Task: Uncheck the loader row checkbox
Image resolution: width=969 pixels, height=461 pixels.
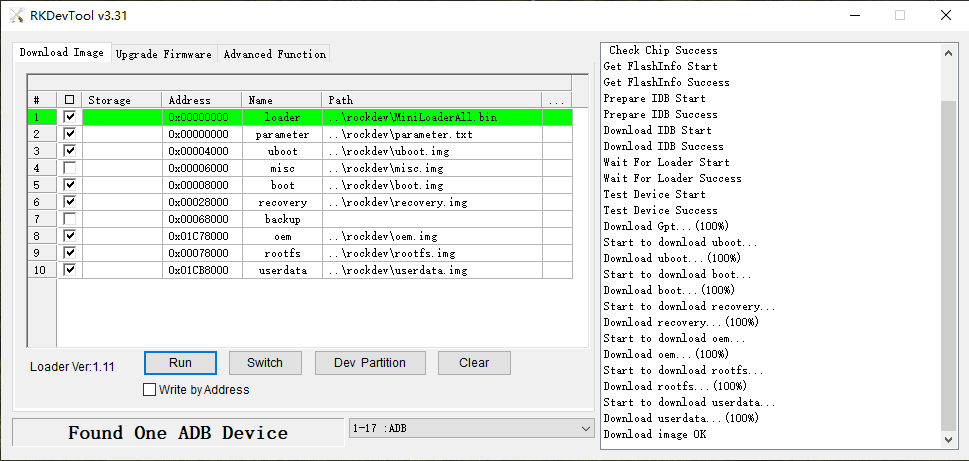Action: click(x=69, y=117)
